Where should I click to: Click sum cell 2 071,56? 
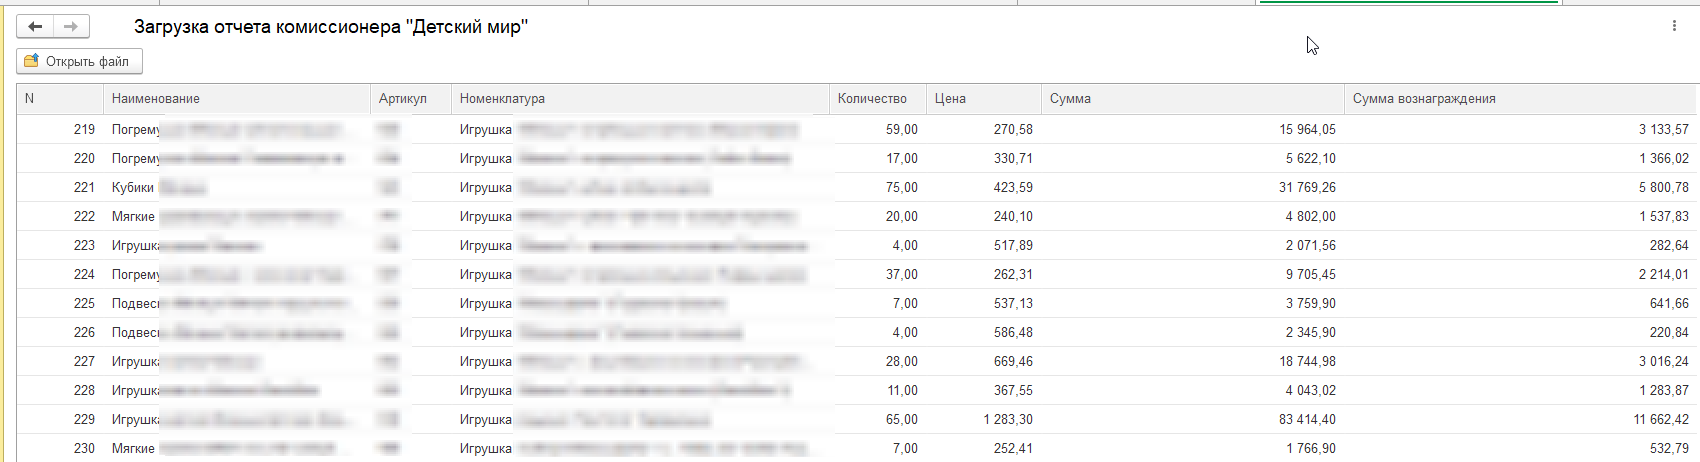(1193, 245)
